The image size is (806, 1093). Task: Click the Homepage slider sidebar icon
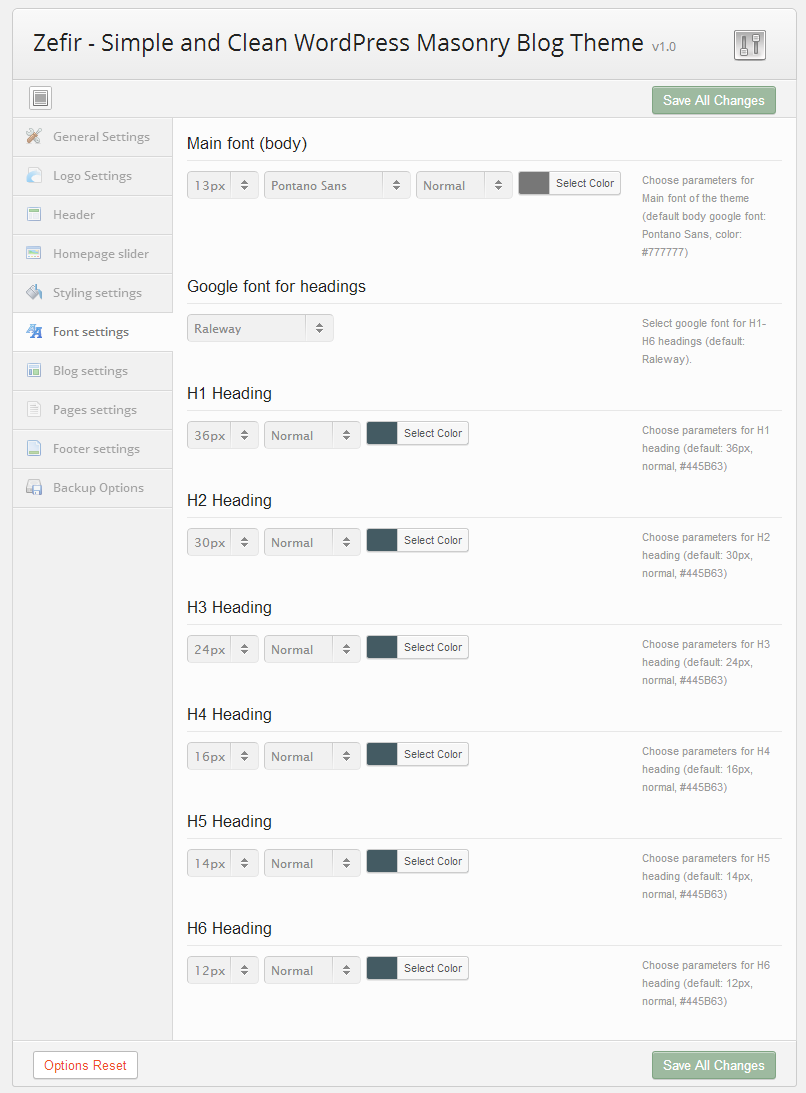(x=34, y=254)
